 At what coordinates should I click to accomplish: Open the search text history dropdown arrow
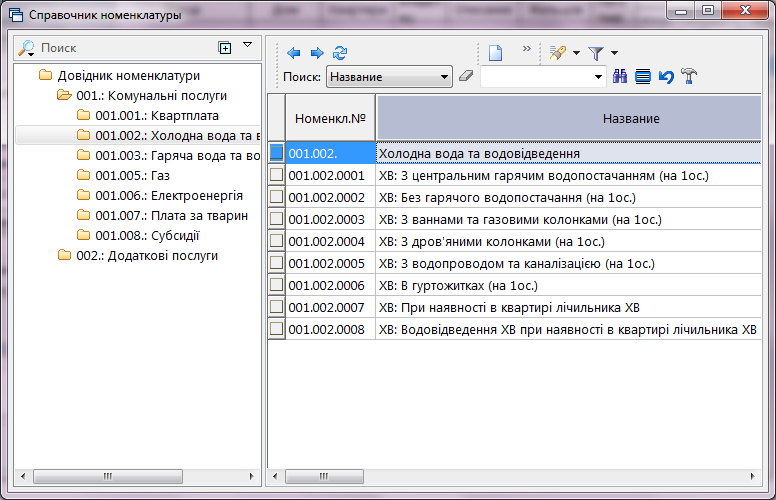(x=598, y=77)
